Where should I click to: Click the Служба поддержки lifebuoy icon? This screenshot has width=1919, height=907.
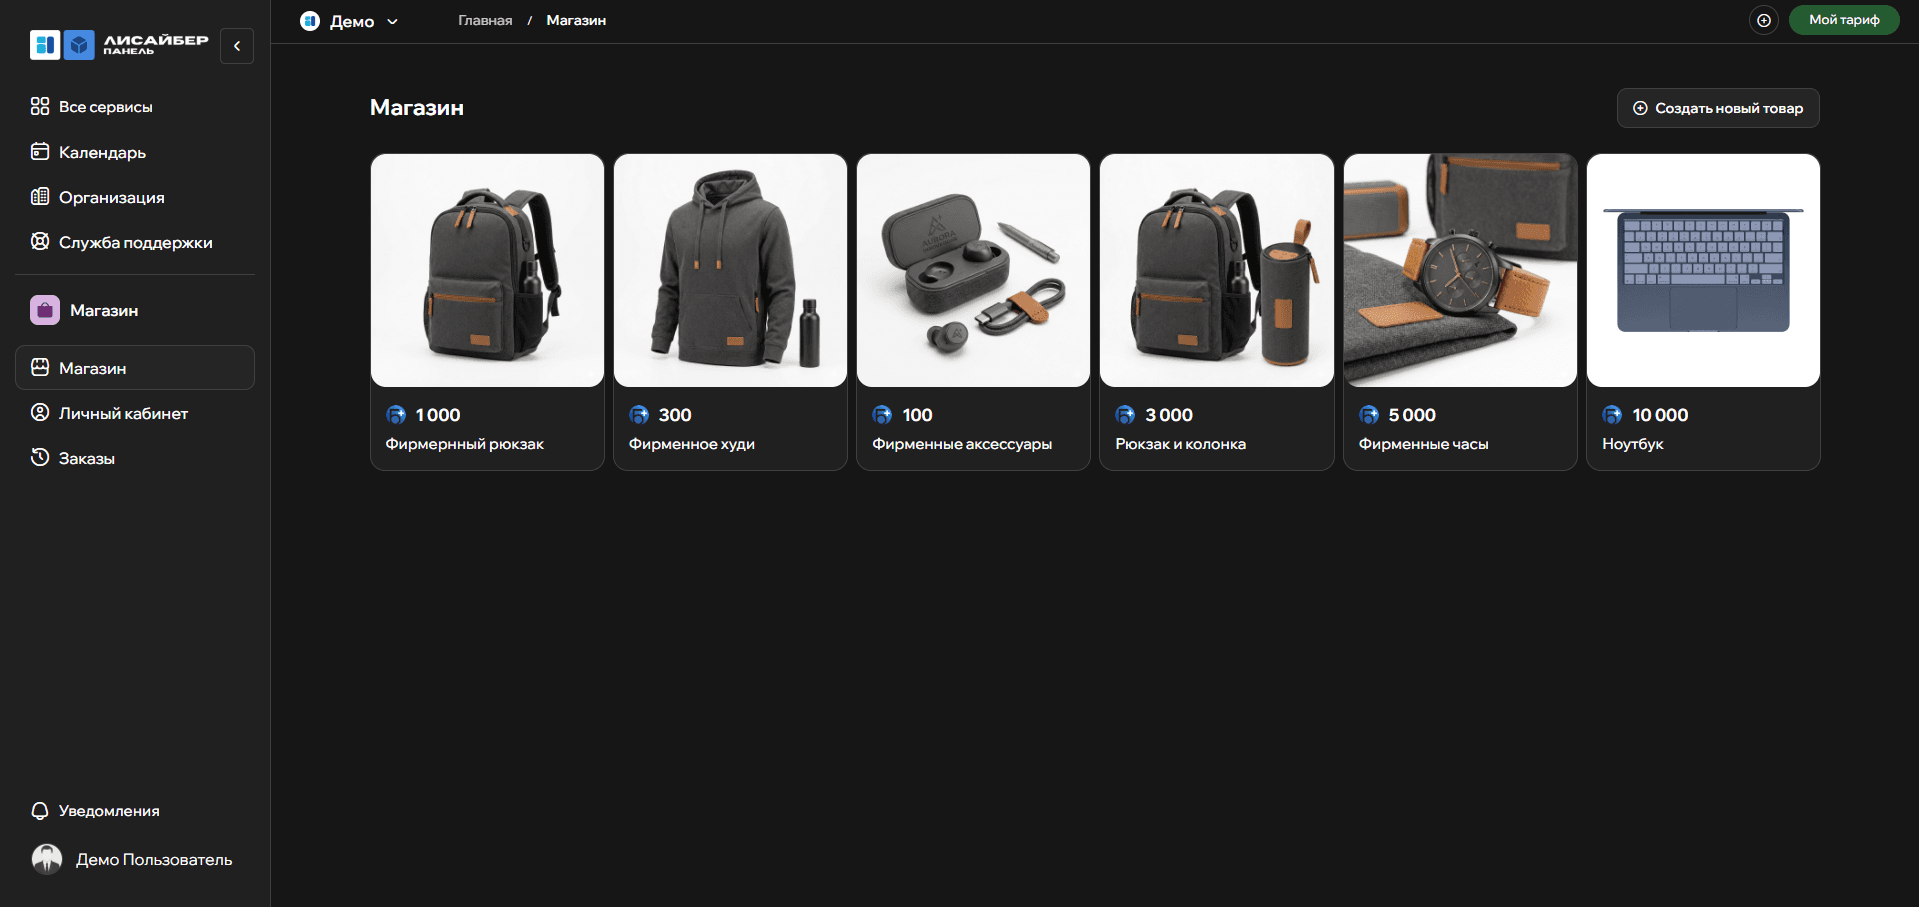[40, 241]
